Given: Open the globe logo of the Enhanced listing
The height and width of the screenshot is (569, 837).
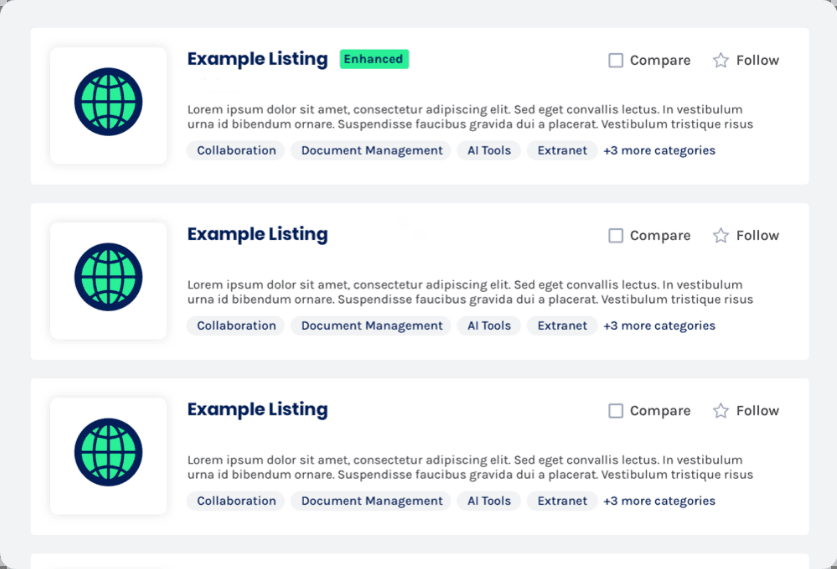Looking at the screenshot, I should tap(108, 102).
